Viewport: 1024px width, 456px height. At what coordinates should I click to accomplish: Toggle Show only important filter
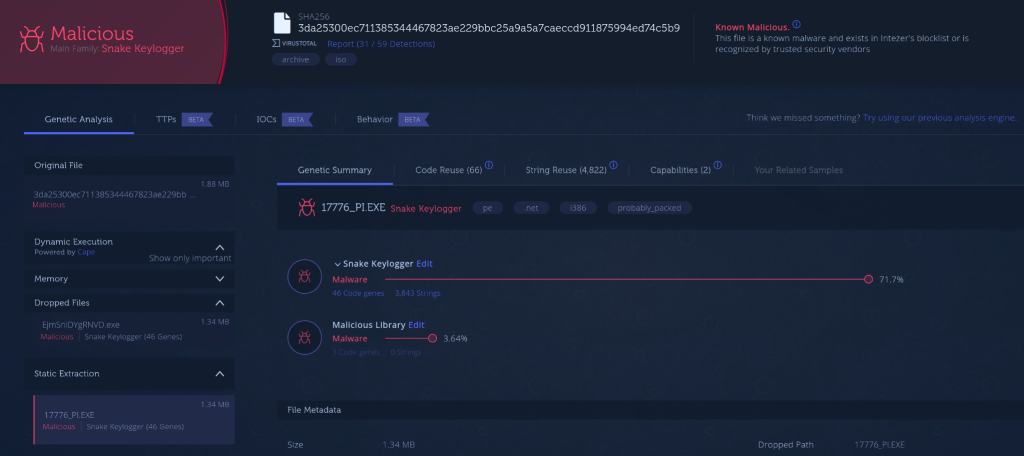[x=189, y=258]
